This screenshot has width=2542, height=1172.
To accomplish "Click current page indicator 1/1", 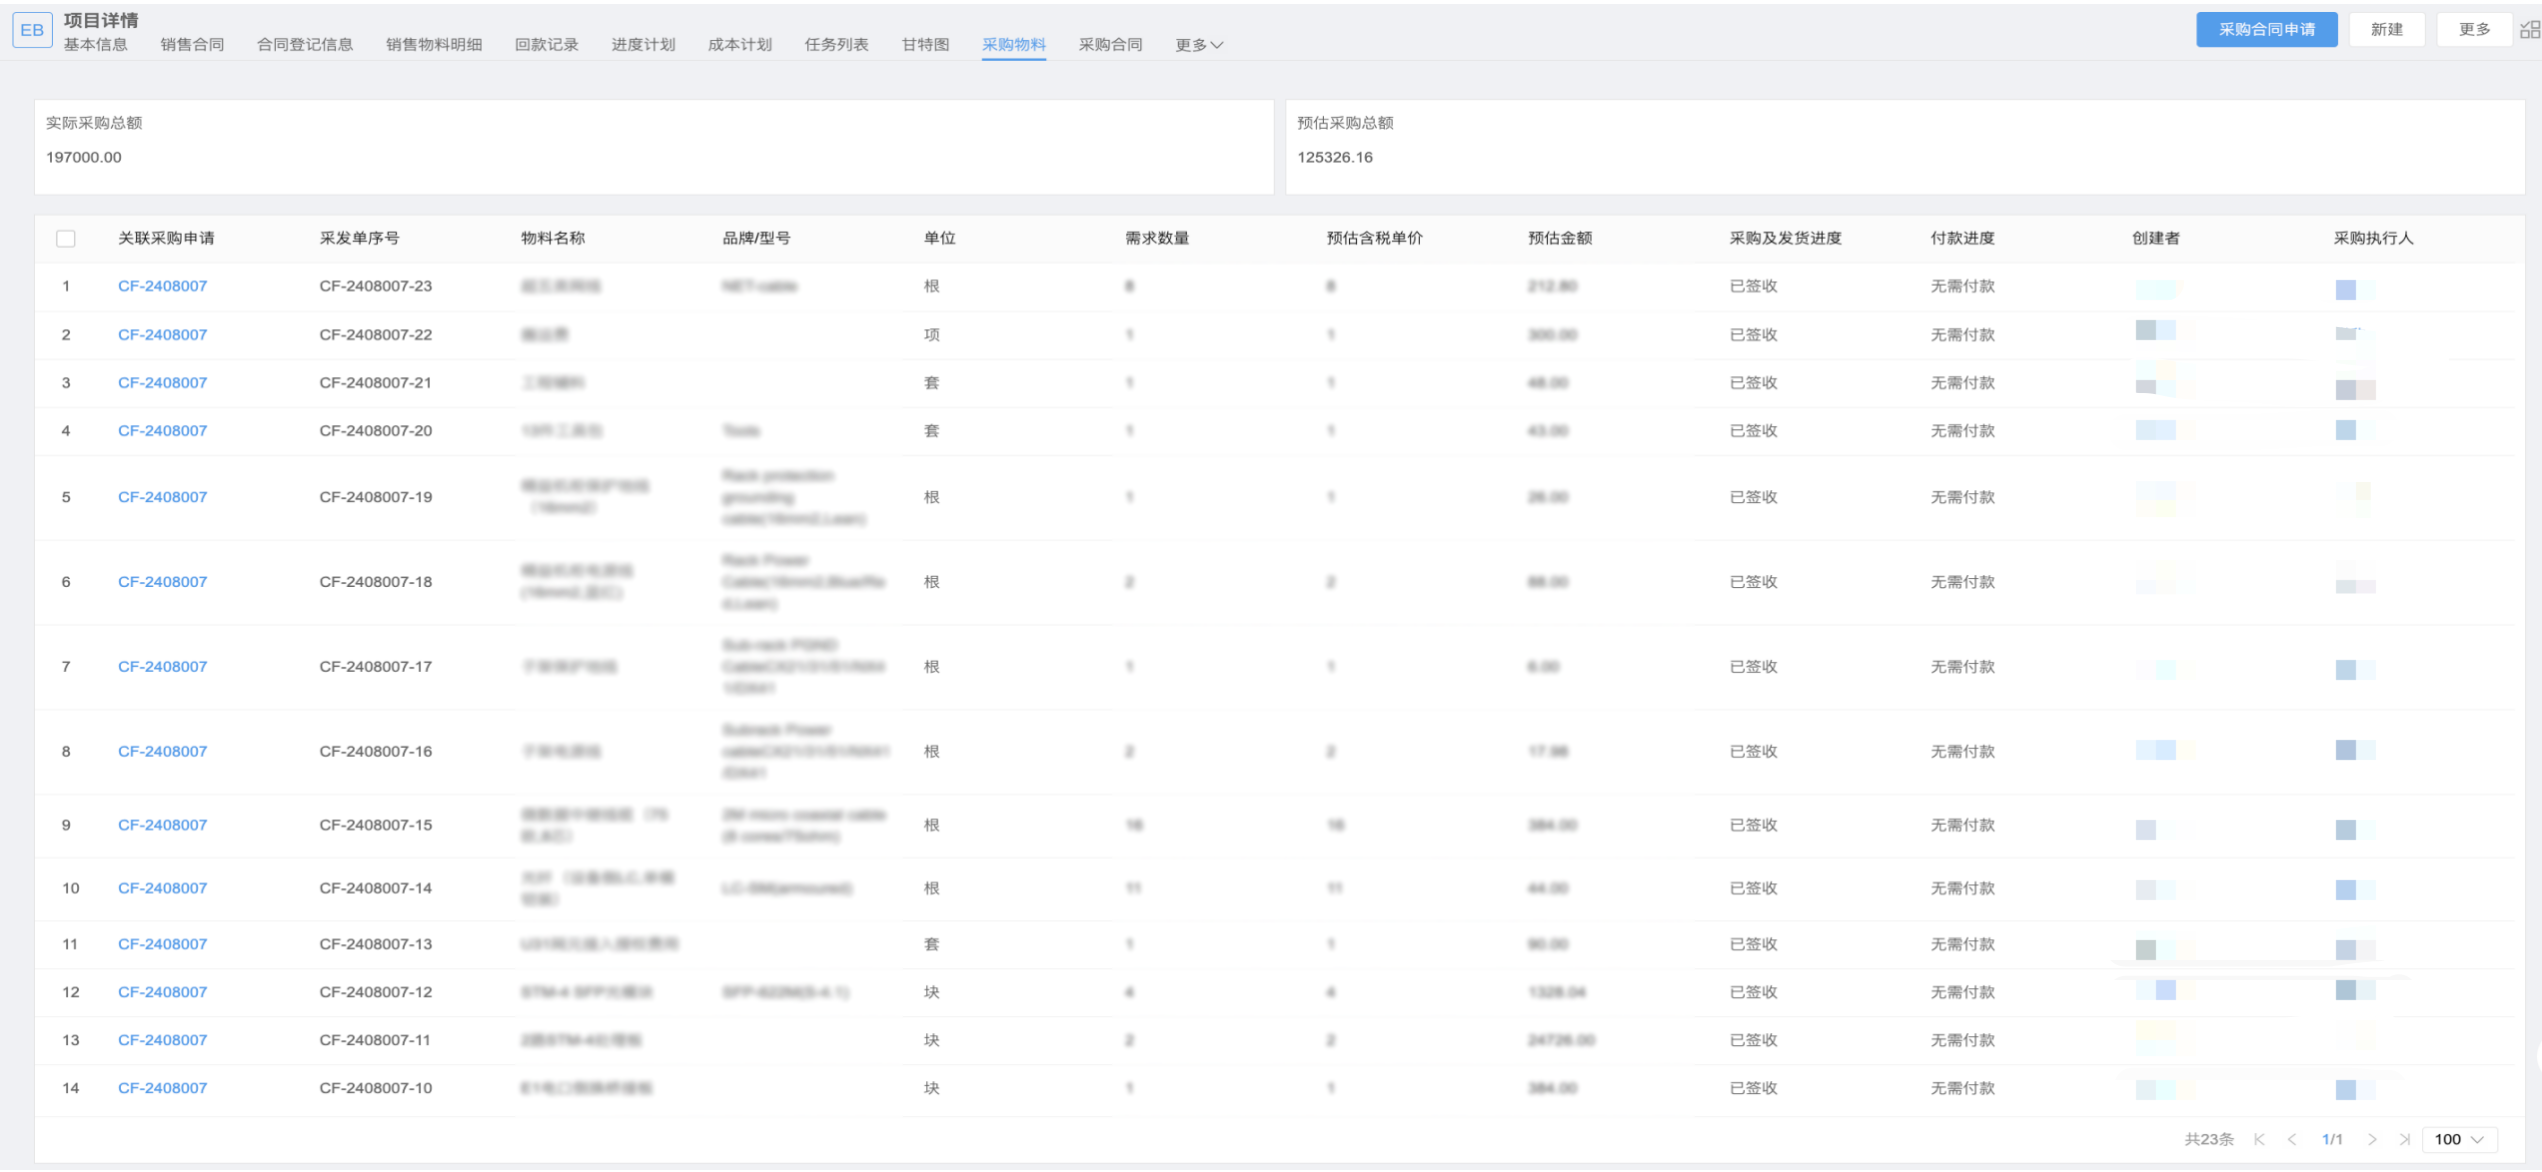I will coord(2332,1139).
